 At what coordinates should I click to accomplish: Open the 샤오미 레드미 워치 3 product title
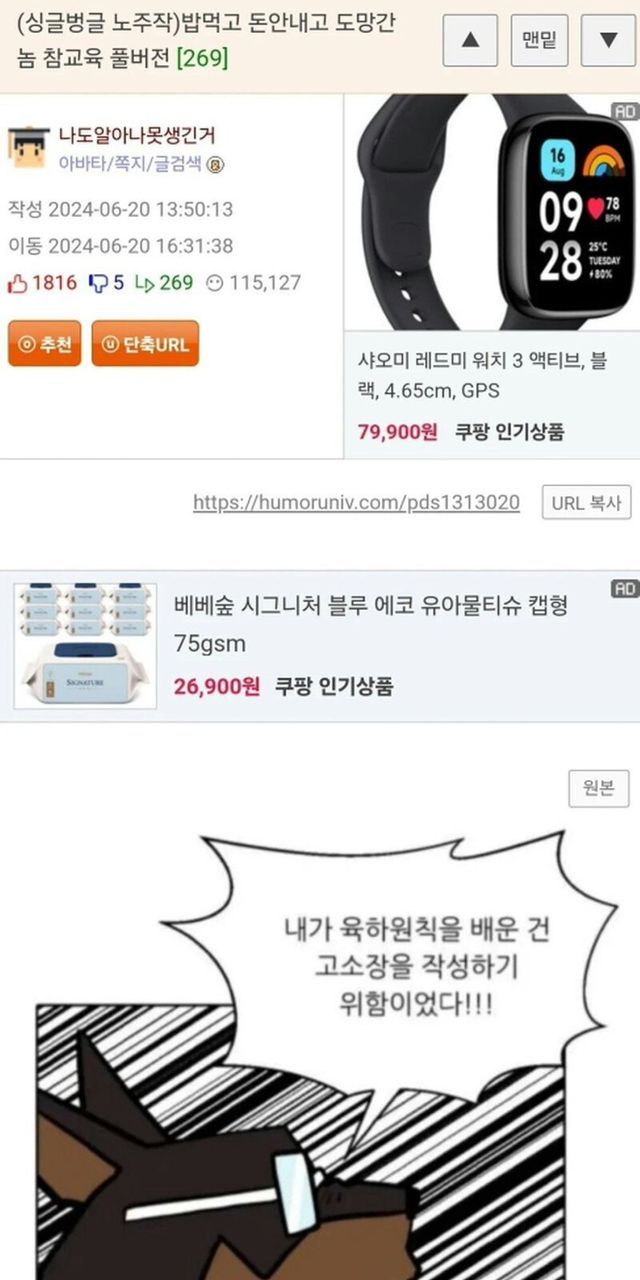pyautogui.click(x=482, y=375)
